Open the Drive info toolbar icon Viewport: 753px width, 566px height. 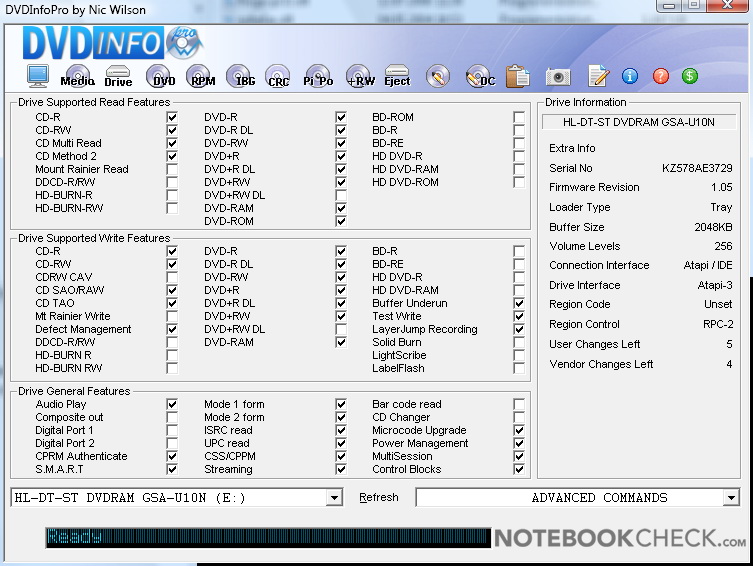pos(118,76)
